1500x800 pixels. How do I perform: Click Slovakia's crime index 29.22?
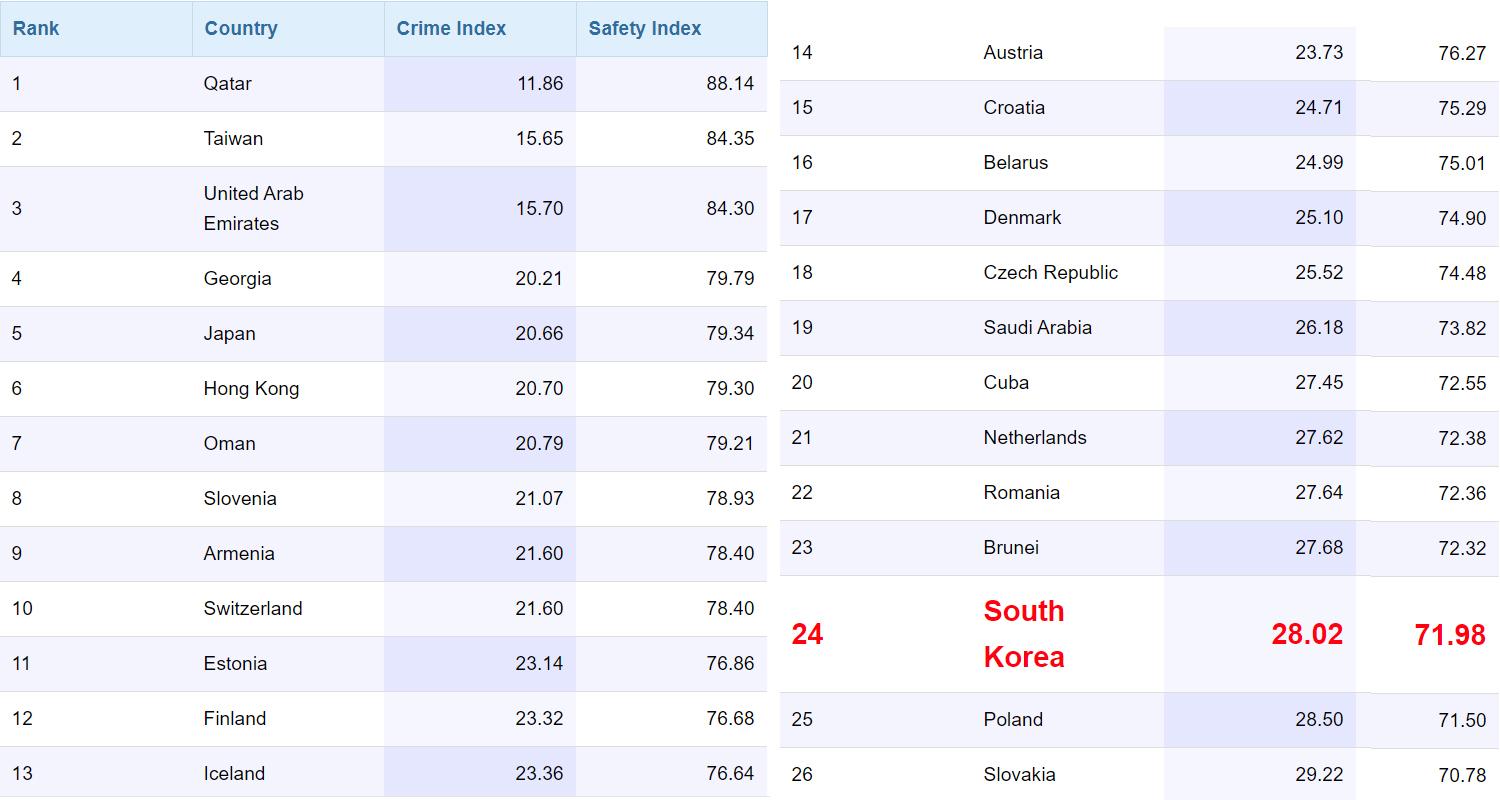click(x=1319, y=775)
